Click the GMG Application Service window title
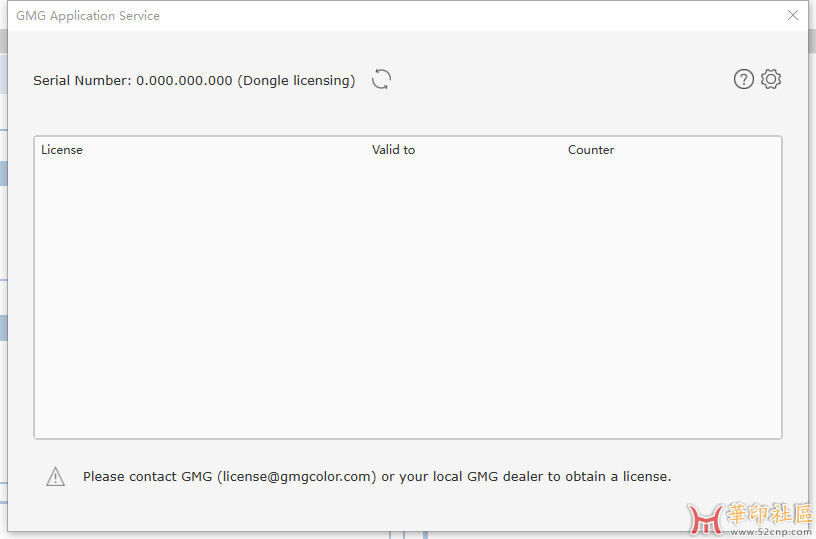 [x=88, y=16]
